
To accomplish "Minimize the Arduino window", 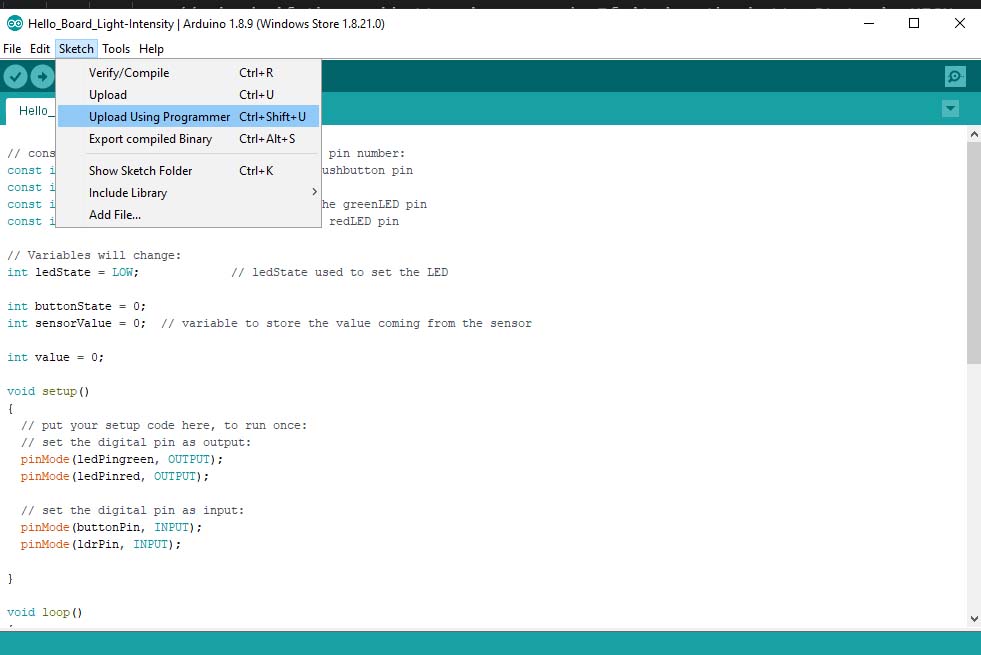I will (x=869, y=24).
